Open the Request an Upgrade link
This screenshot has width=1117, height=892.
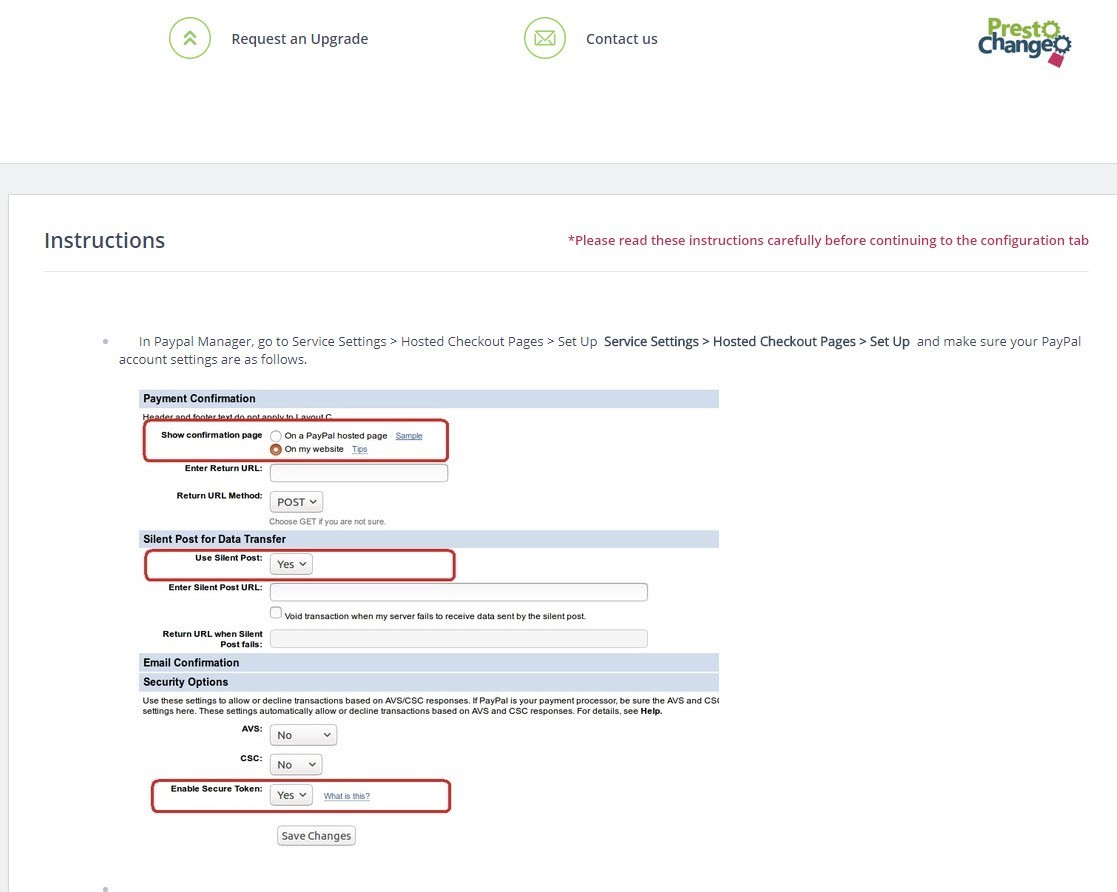point(299,39)
